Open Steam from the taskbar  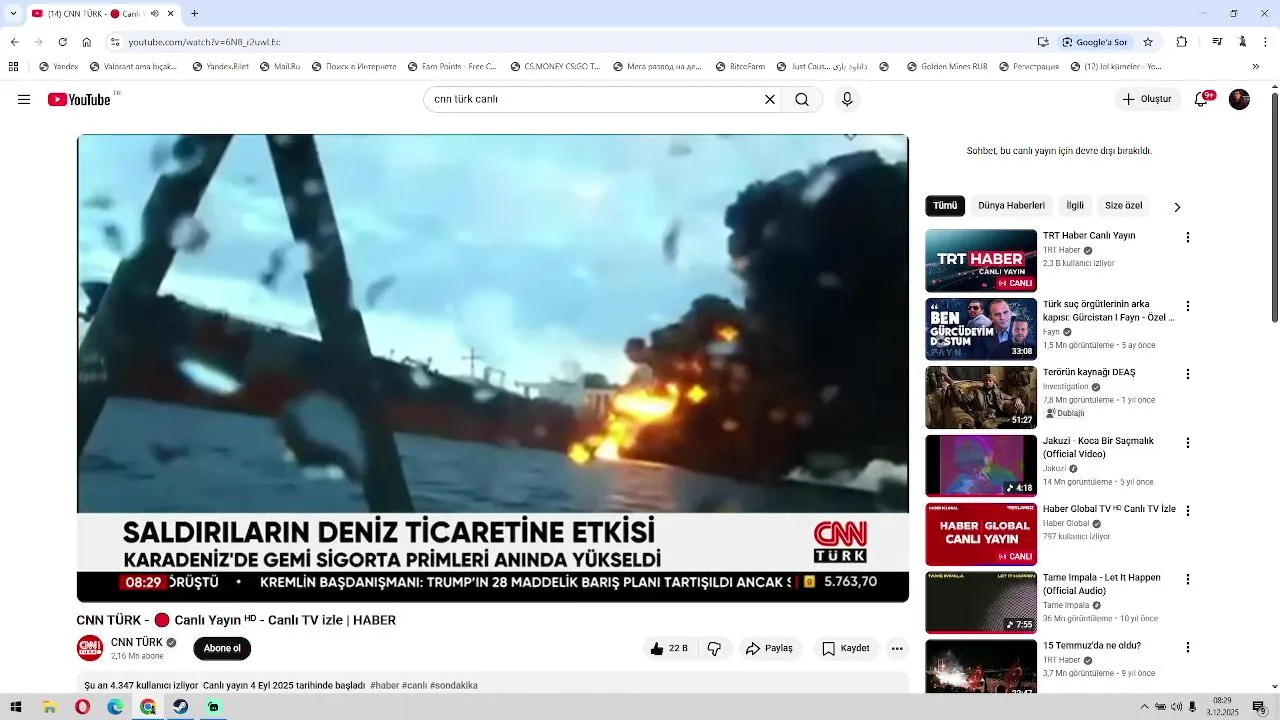coord(180,707)
